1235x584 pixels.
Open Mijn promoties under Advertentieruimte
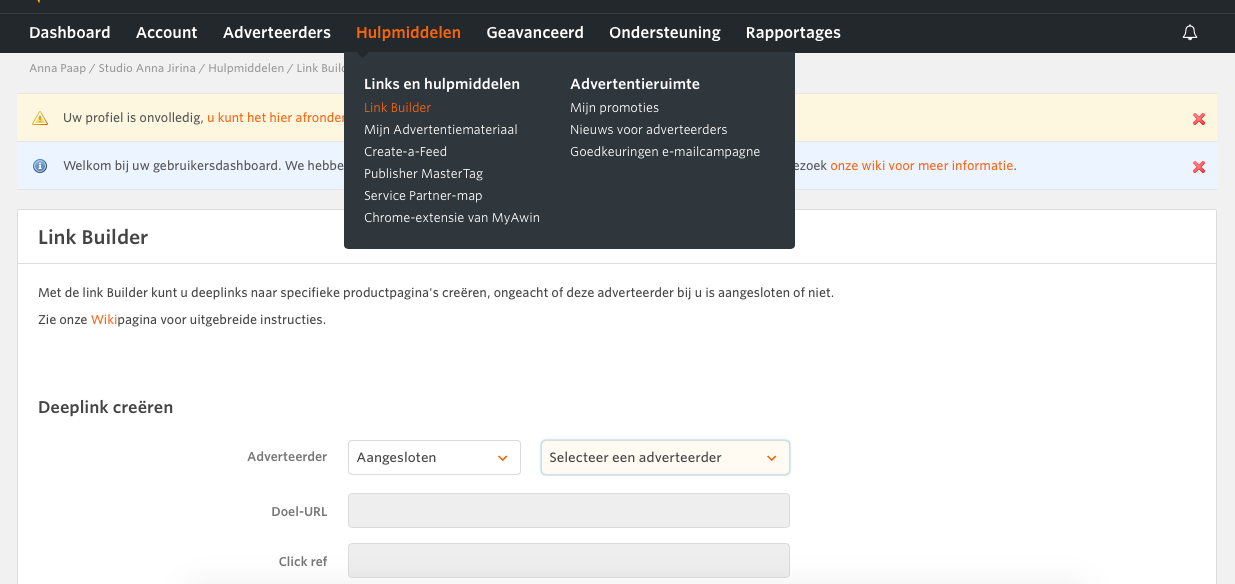(x=614, y=108)
